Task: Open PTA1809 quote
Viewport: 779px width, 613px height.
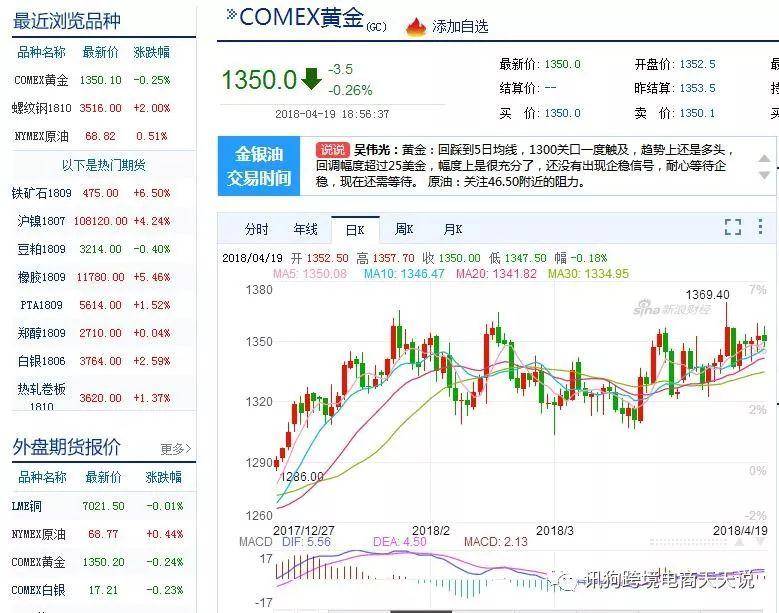Action: [41, 305]
